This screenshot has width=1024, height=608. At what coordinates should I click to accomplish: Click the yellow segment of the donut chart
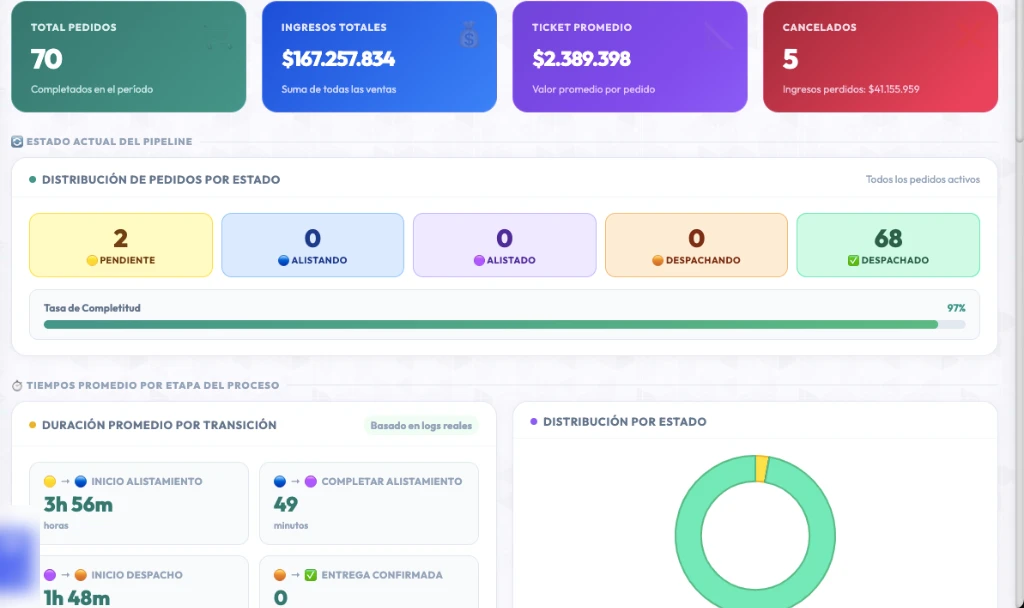pyautogui.click(x=761, y=469)
